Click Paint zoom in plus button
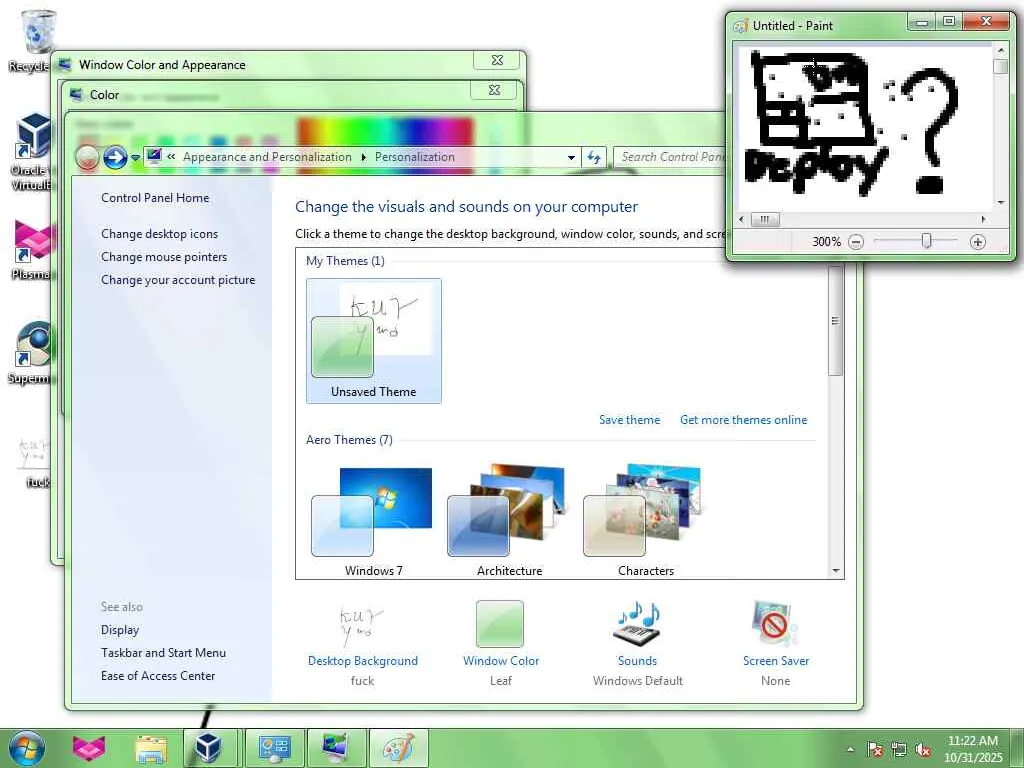The image size is (1024, 768). click(x=978, y=242)
